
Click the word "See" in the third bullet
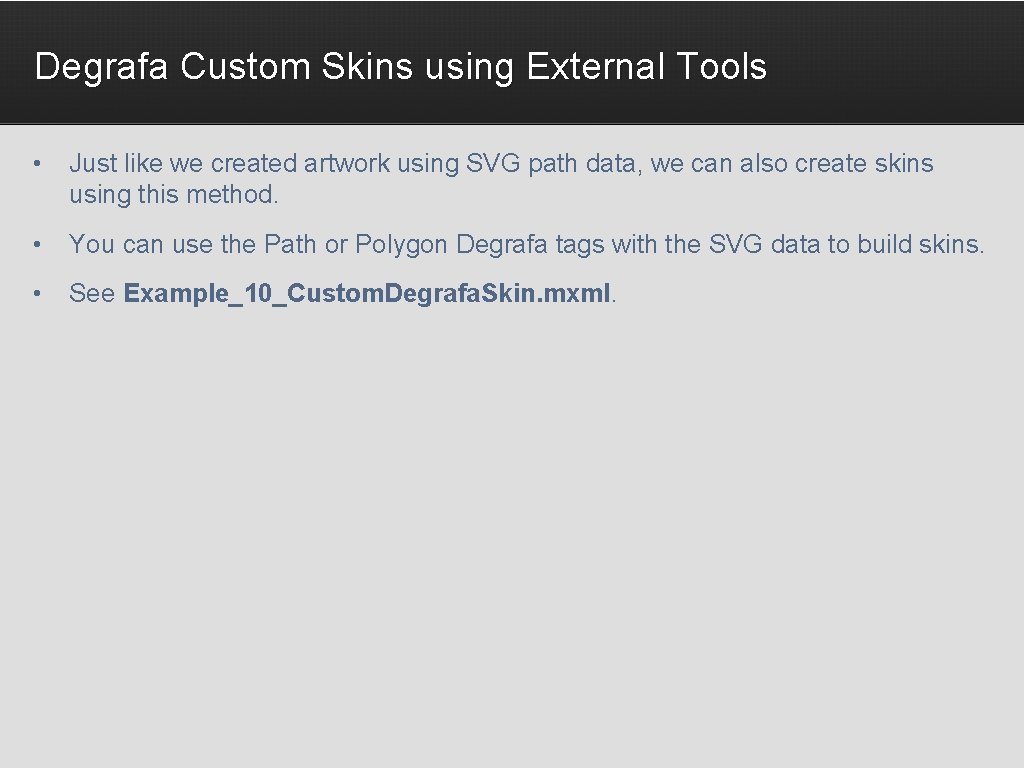click(92, 293)
